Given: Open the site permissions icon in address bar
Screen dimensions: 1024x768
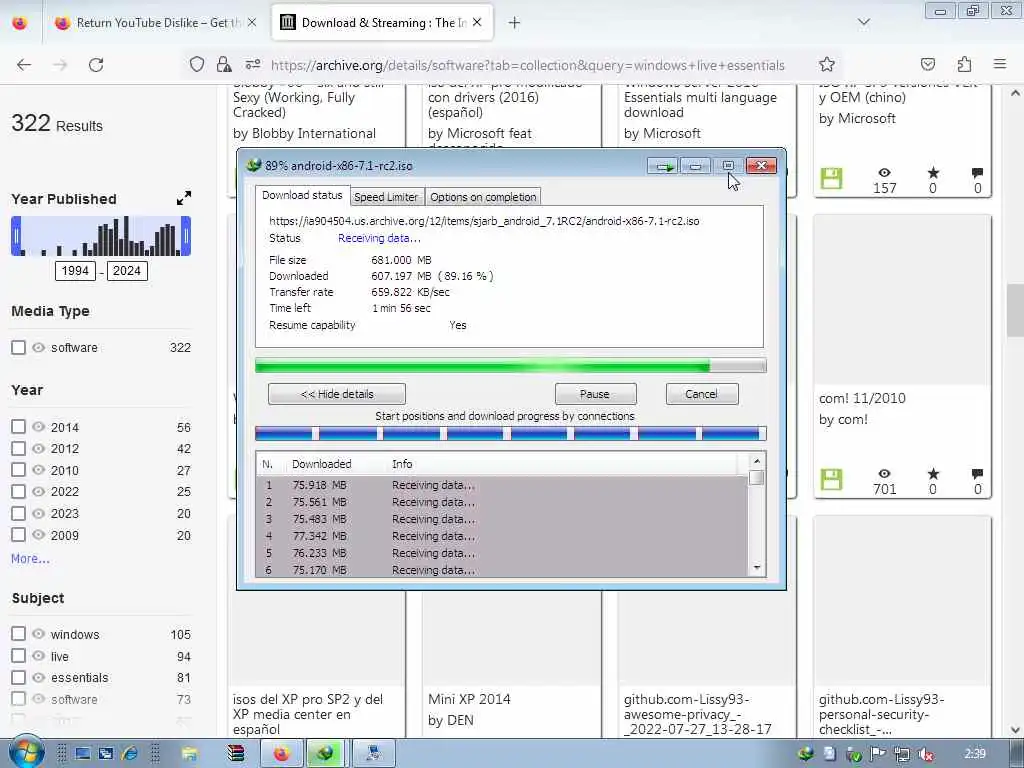Looking at the screenshot, I should [253, 65].
